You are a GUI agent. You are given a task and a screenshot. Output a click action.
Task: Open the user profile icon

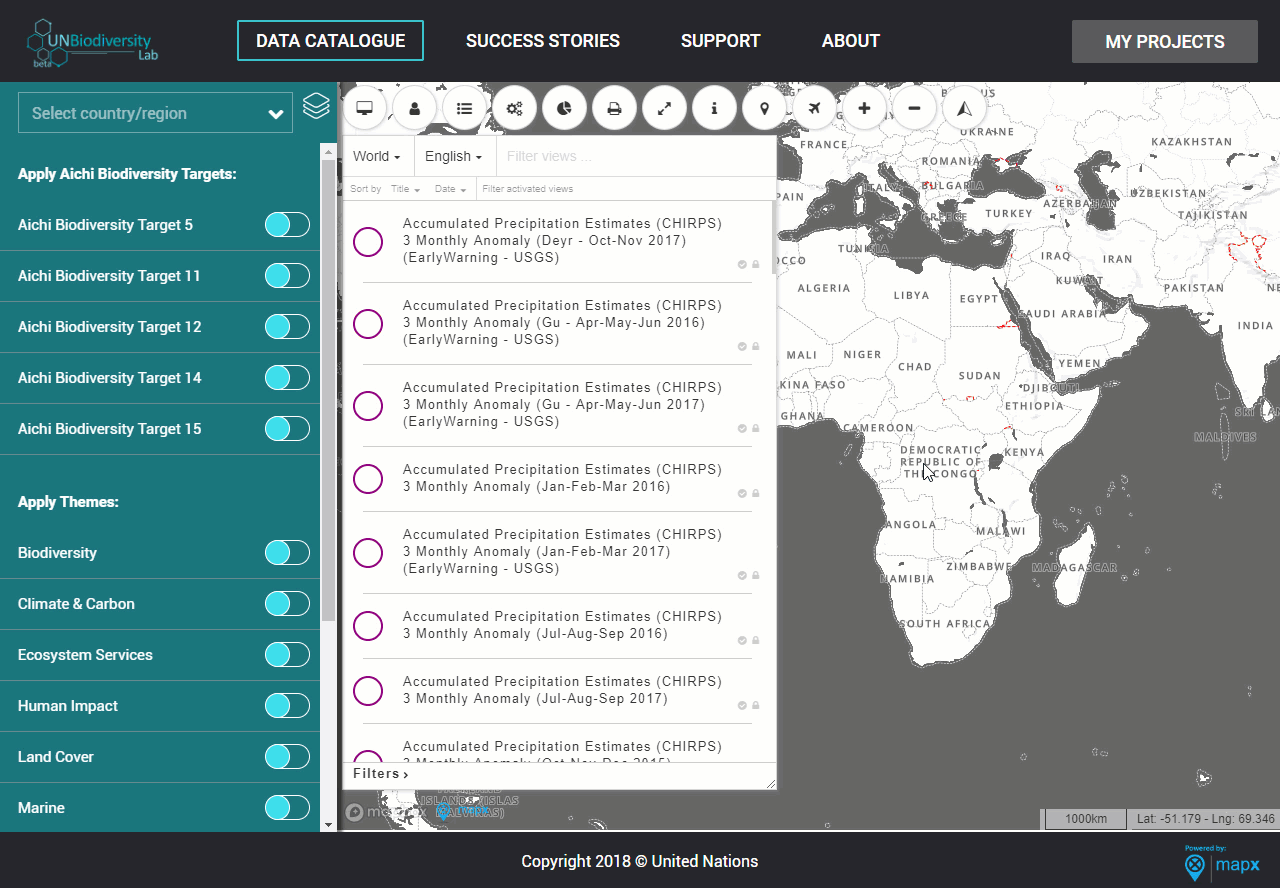pyautogui.click(x=415, y=108)
